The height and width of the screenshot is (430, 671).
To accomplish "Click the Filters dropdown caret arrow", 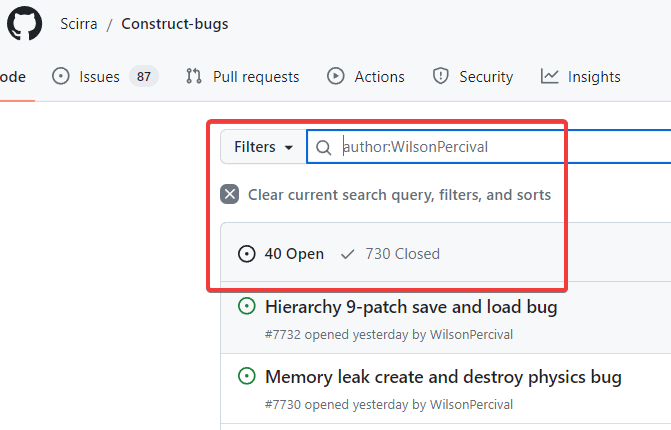I will click(289, 148).
